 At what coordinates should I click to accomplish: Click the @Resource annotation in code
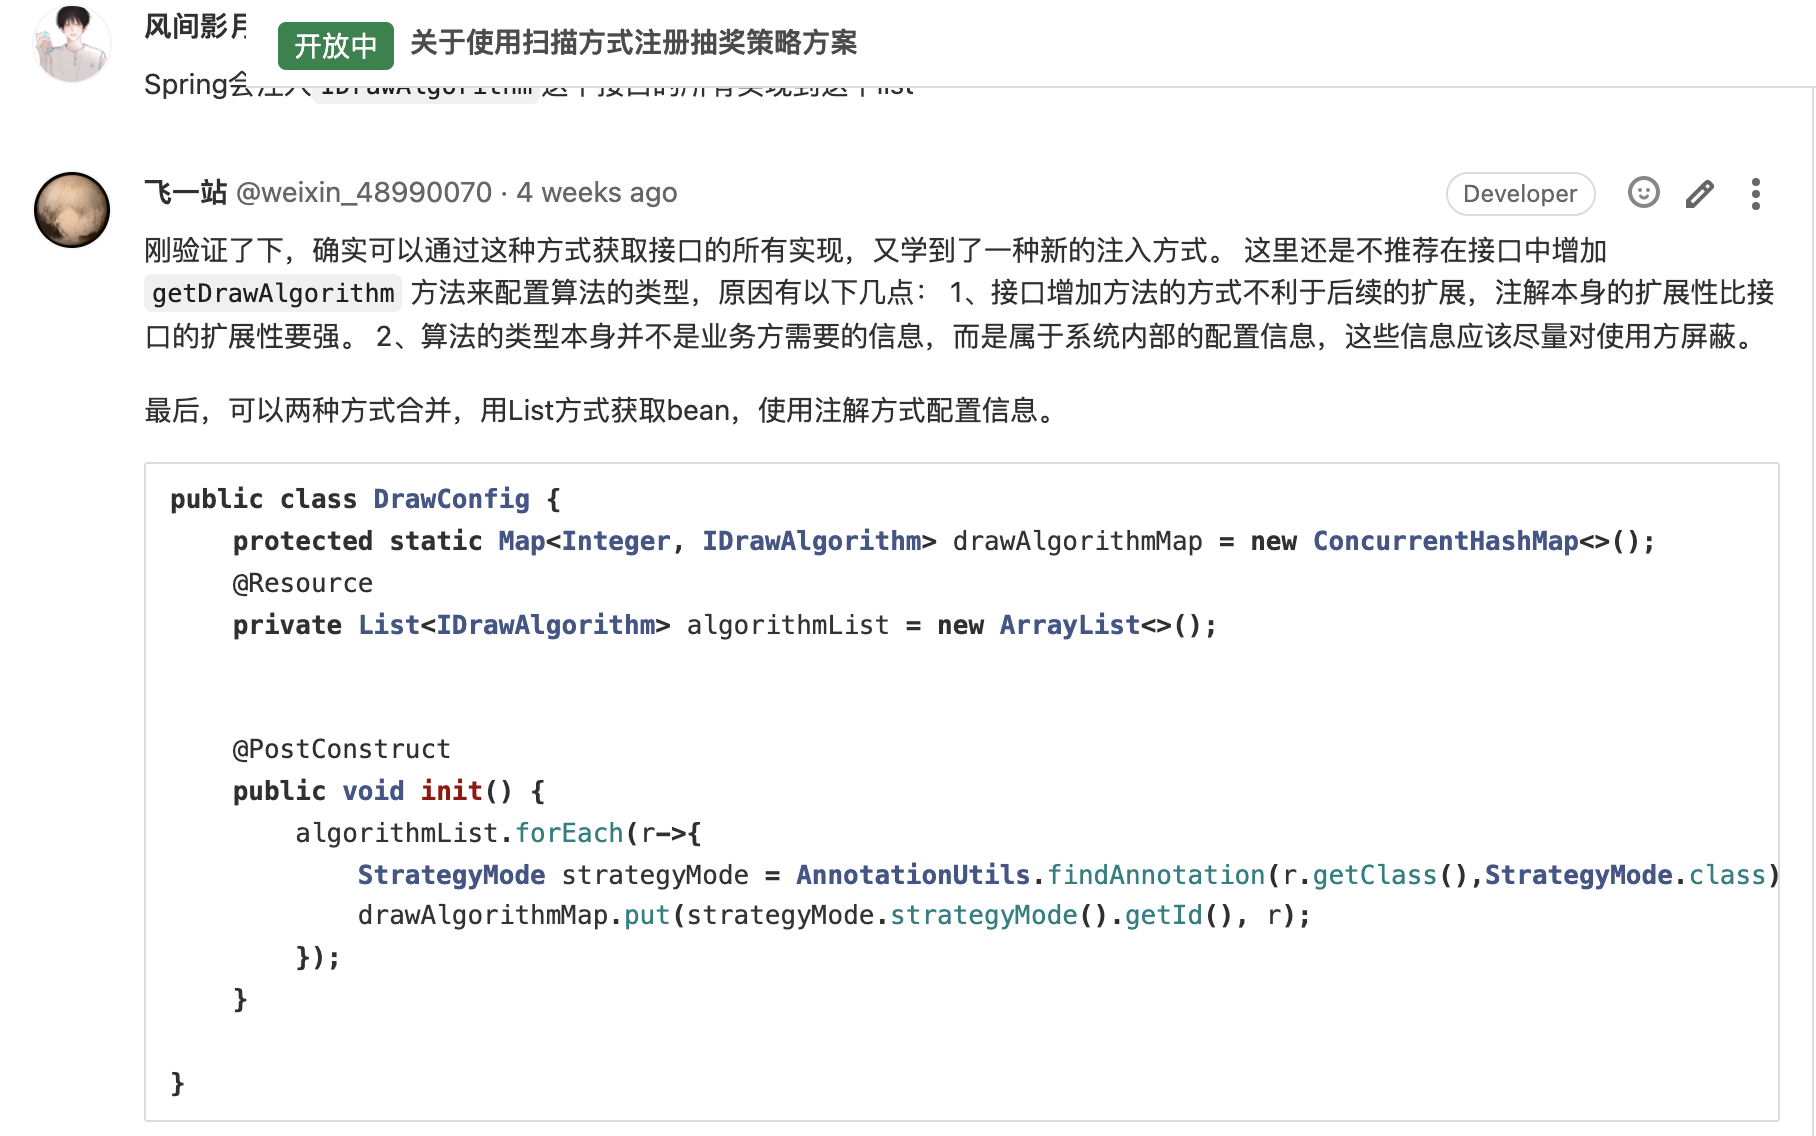(x=303, y=583)
